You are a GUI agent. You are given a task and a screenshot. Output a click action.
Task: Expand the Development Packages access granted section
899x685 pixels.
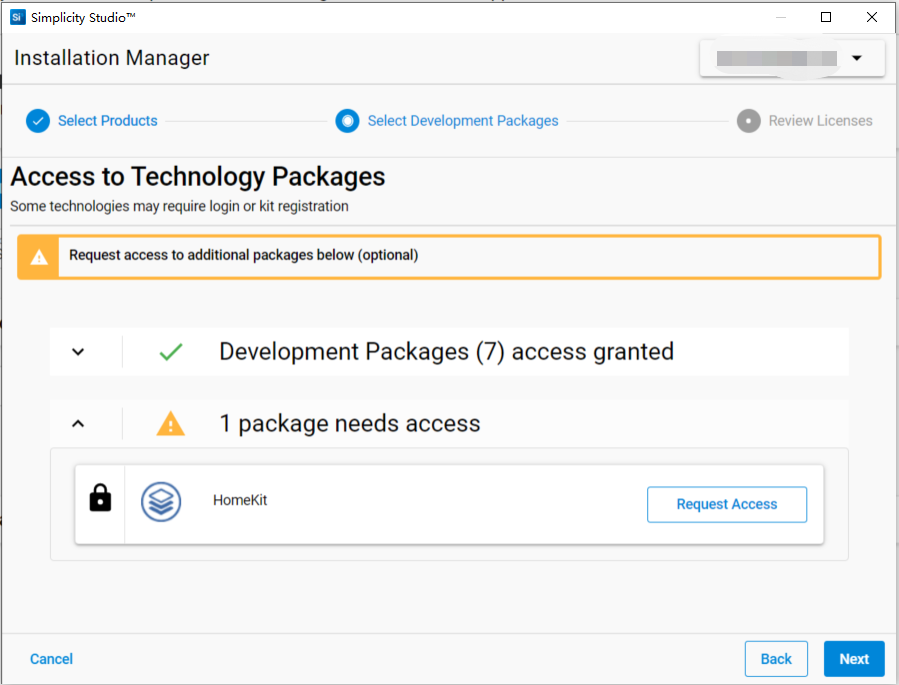point(78,352)
